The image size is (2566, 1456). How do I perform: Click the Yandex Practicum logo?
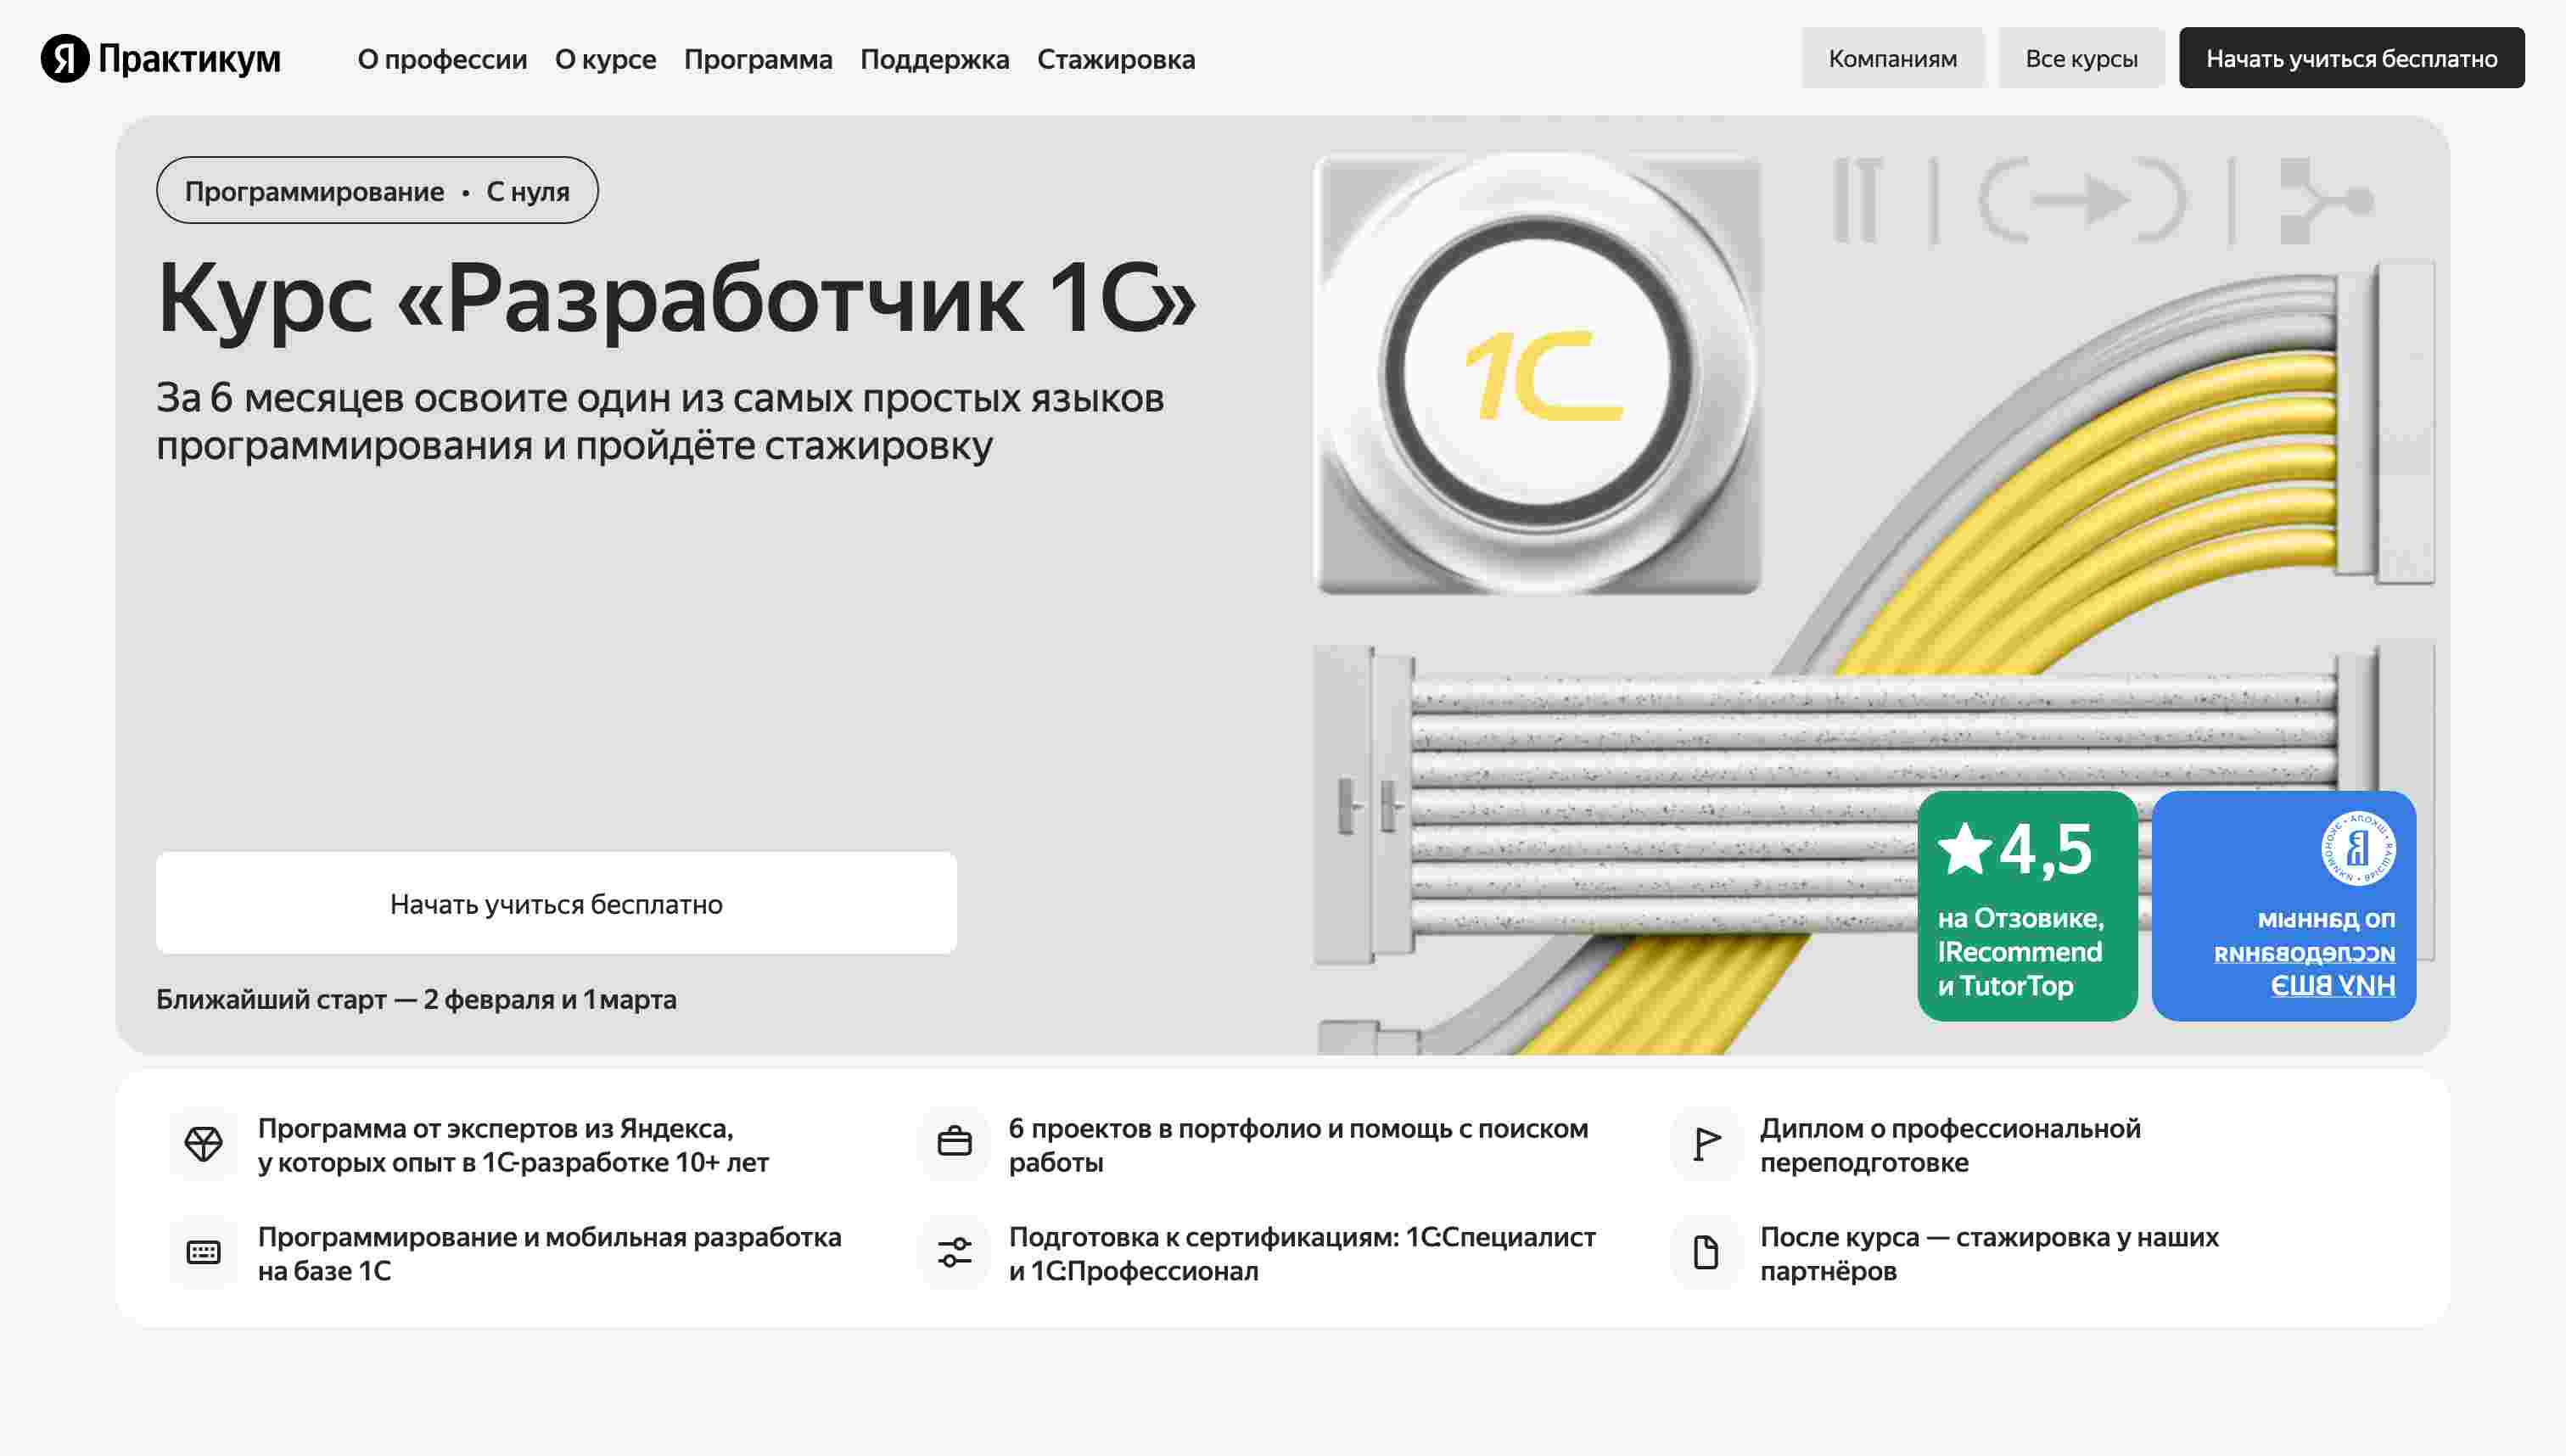[x=160, y=58]
